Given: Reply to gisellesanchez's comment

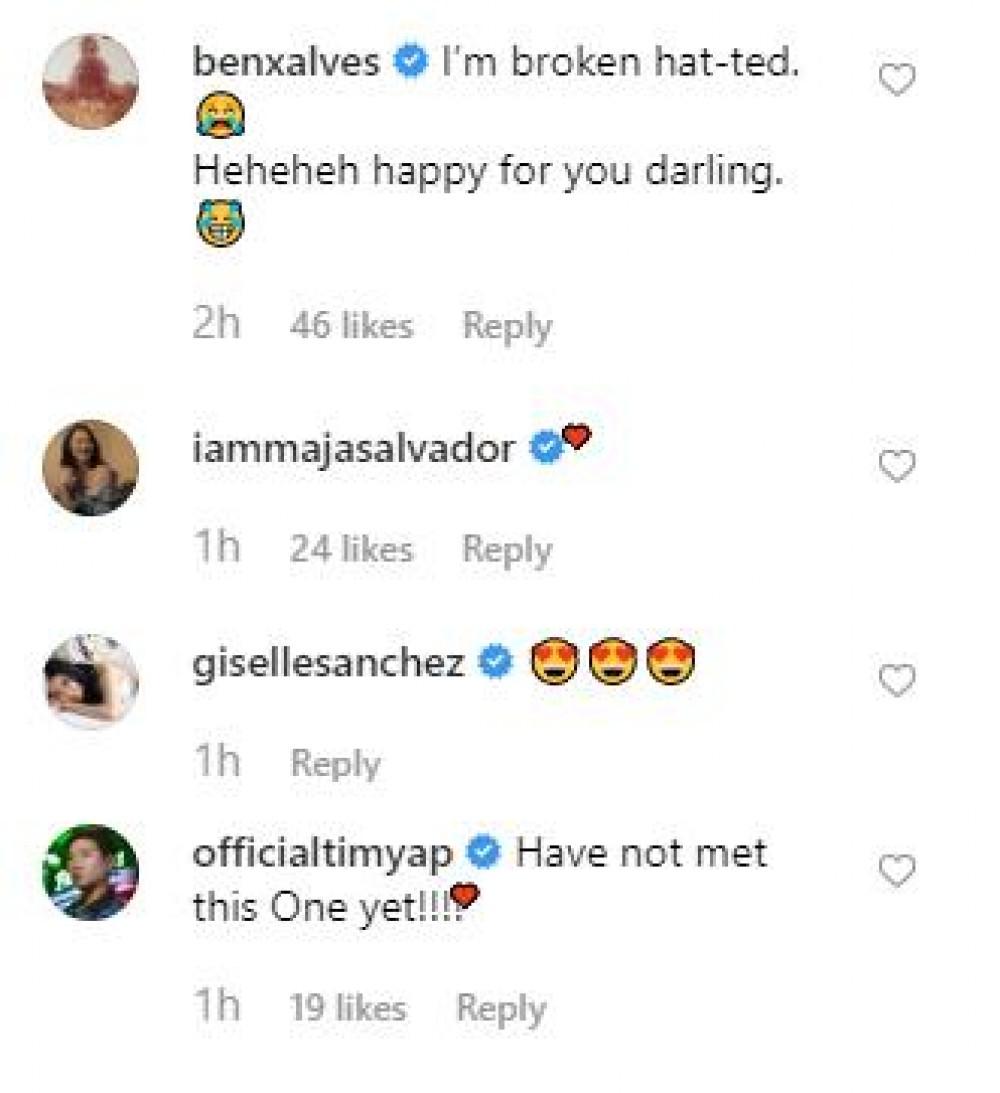Looking at the screenshot, I should 335,764.
